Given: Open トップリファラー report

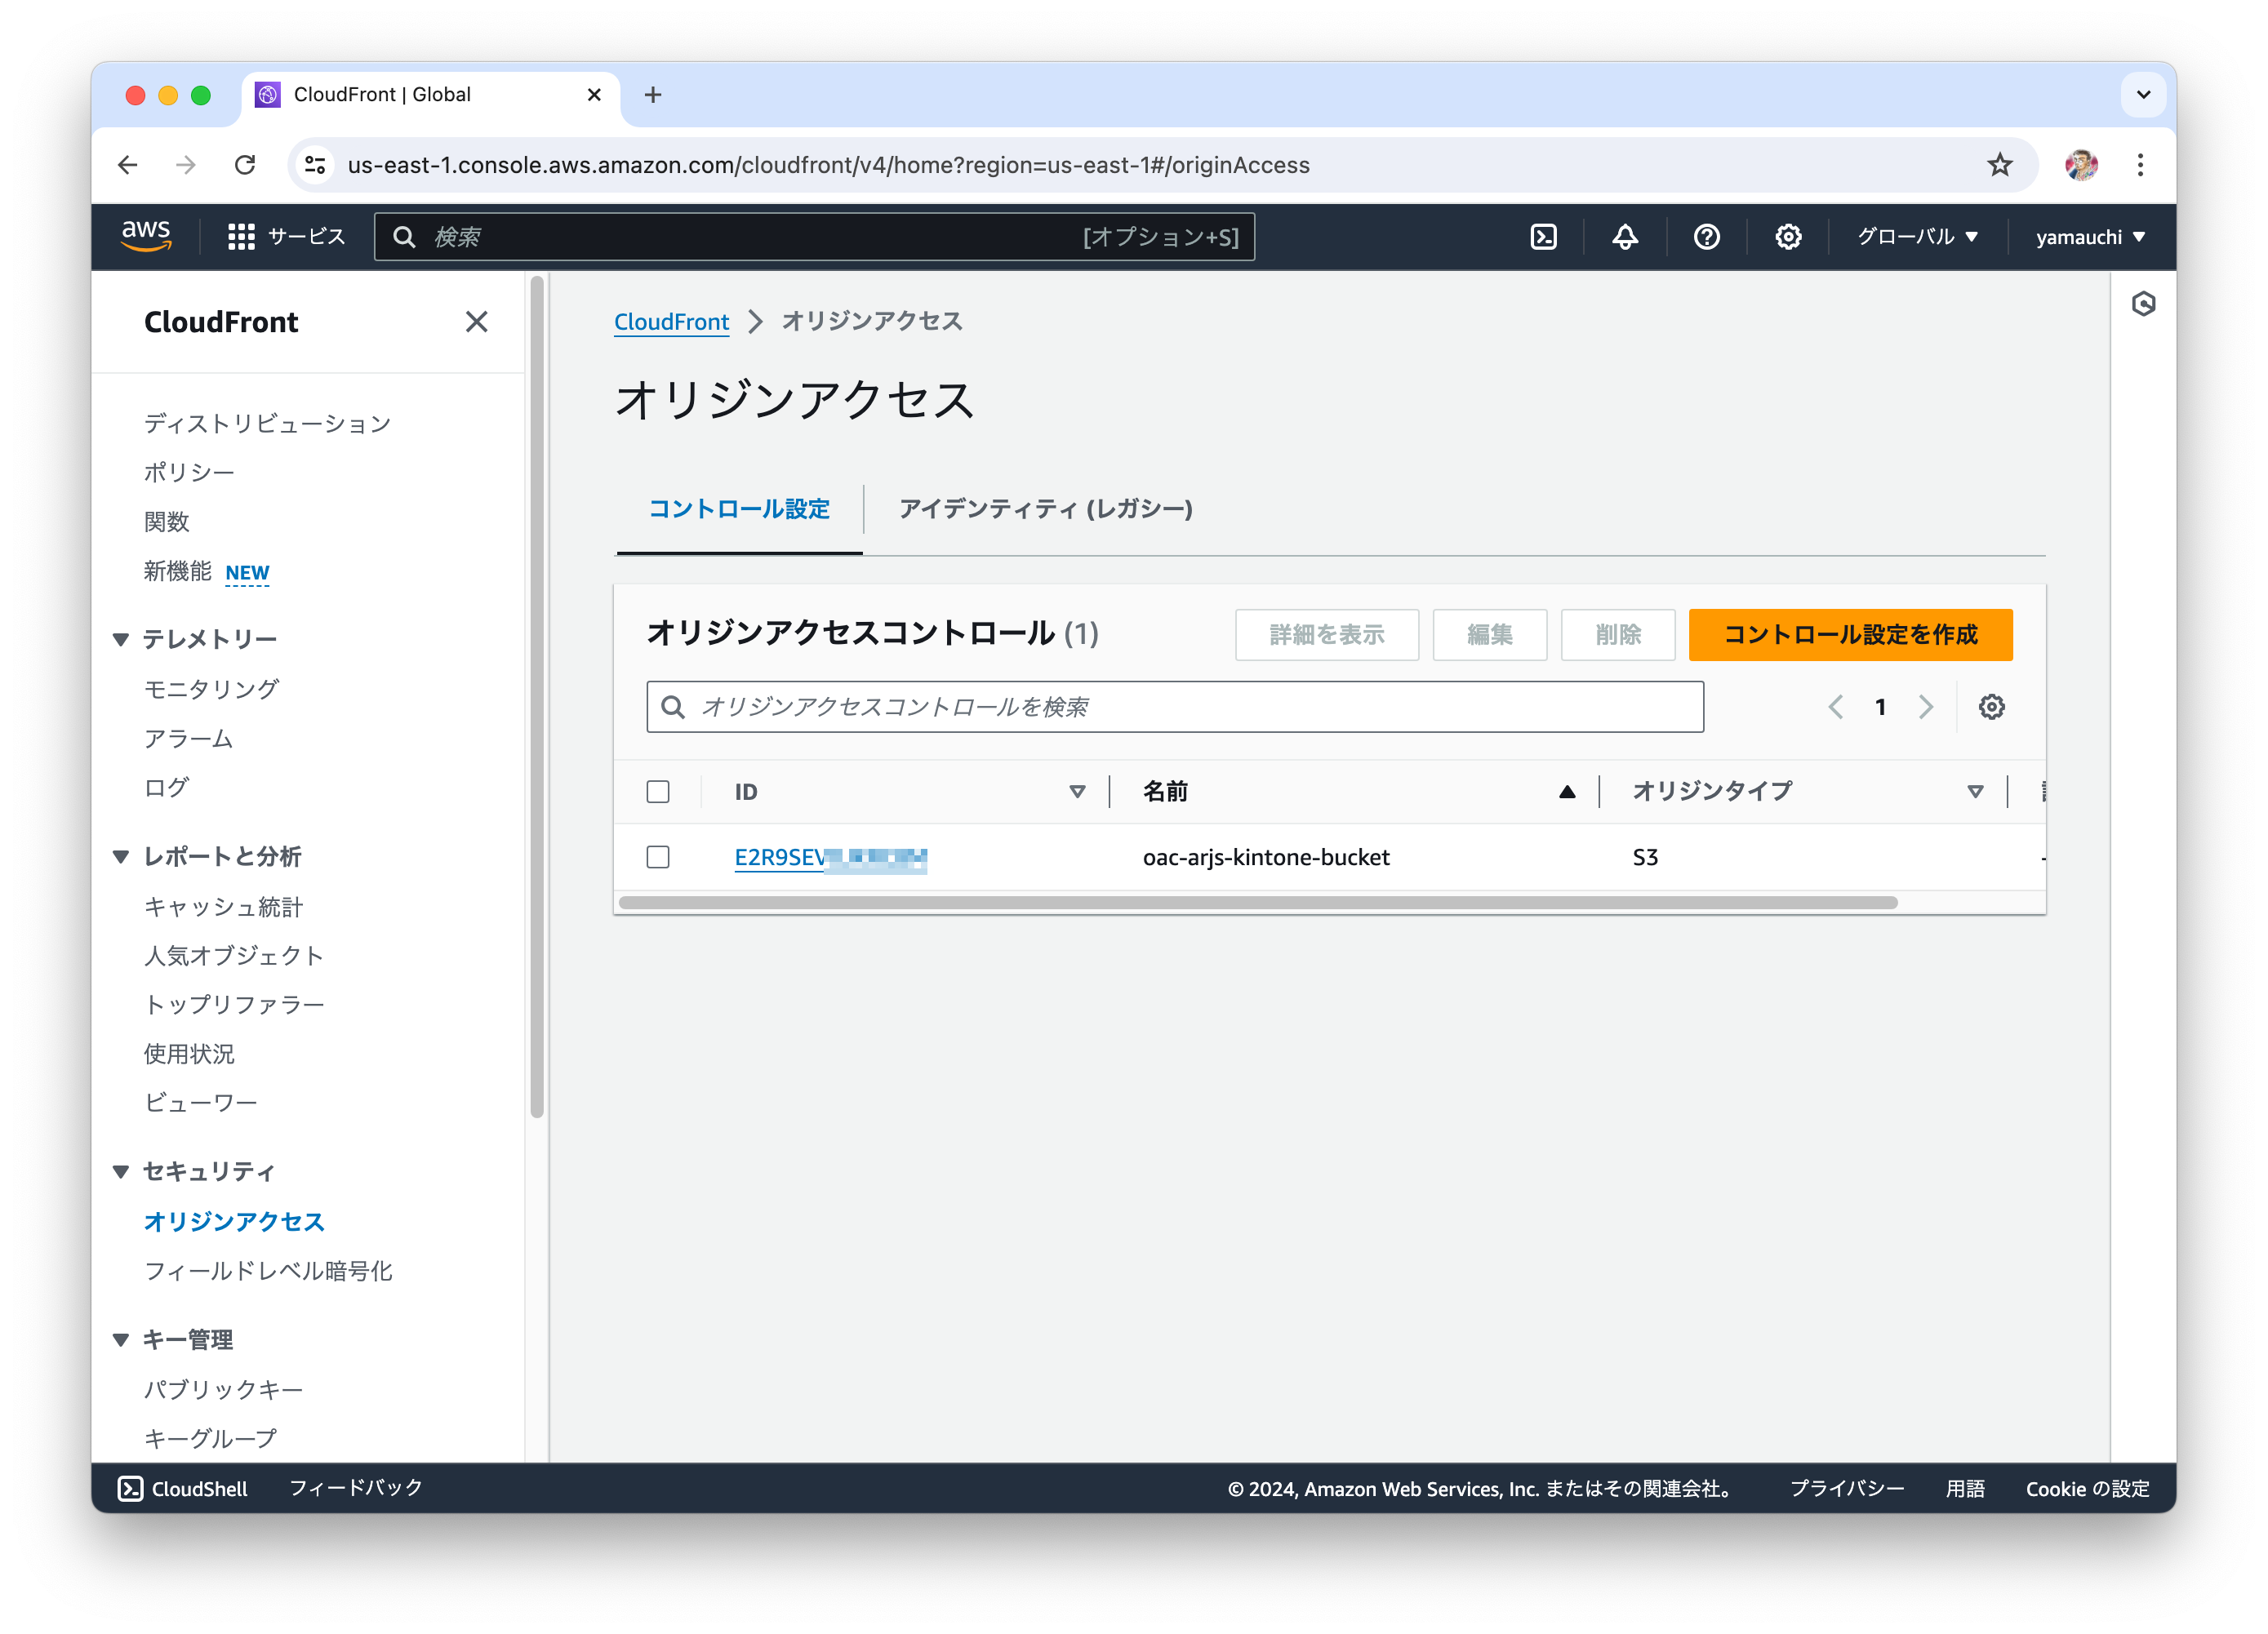Looking at the screenshot, I should [234, 1004].
